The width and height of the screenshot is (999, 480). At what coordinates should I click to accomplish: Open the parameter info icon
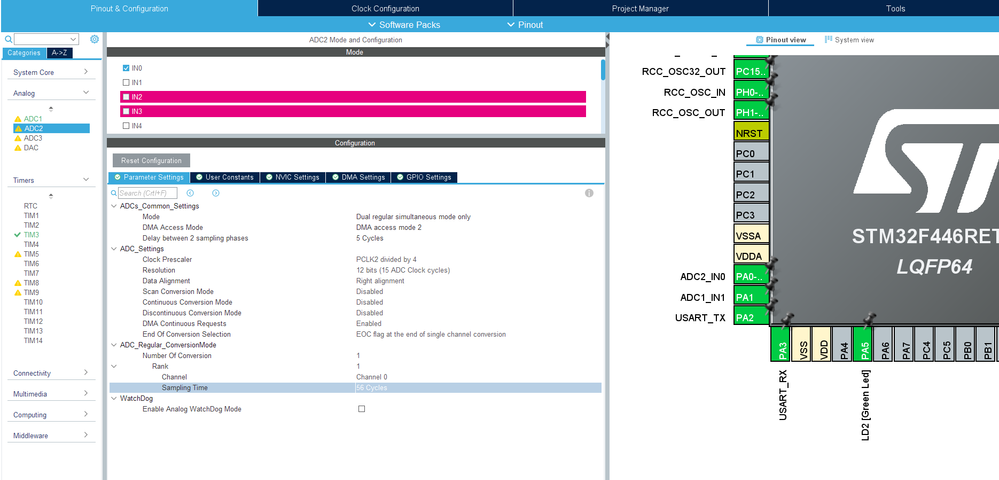coord(589,193)
